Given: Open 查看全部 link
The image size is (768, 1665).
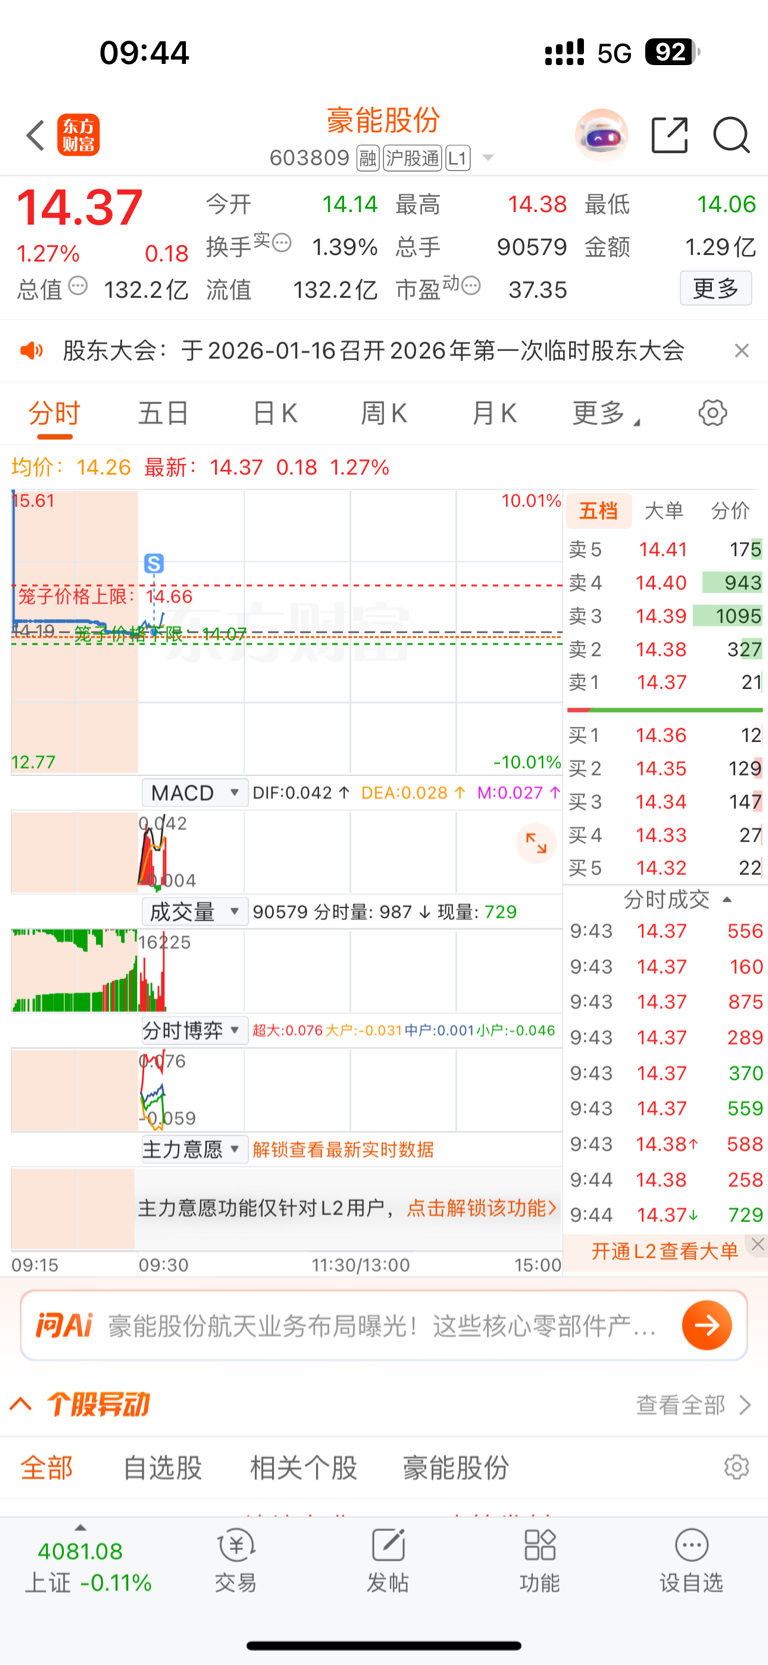Looking at the screenshot, I should coord(693,1405).
